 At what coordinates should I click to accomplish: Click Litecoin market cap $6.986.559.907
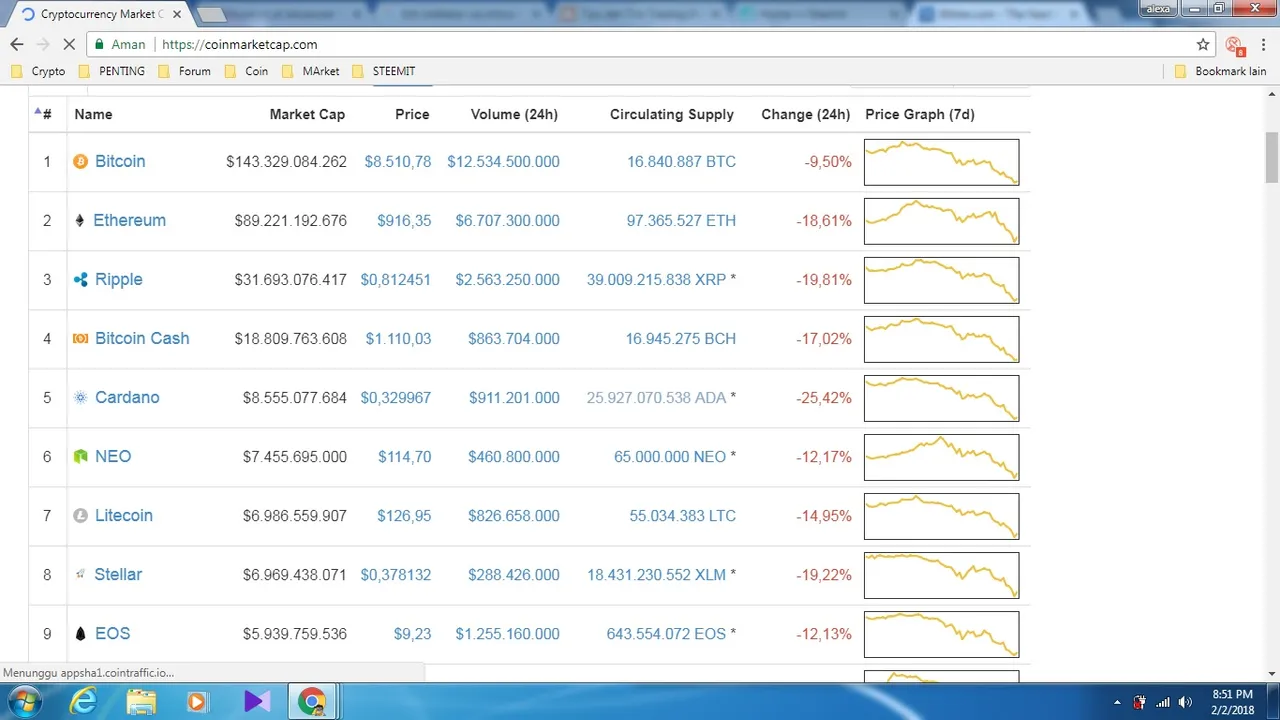[x=294, y=515]
